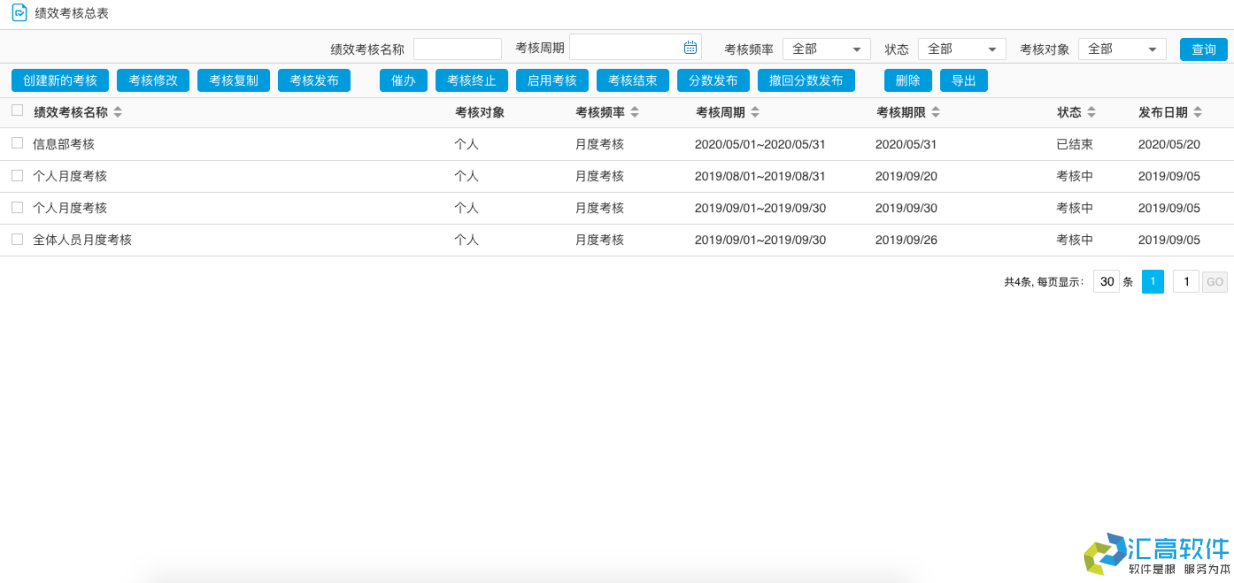Click the 绩效考核名称 input field
The image size is (1234, 583).
(458, 47)
